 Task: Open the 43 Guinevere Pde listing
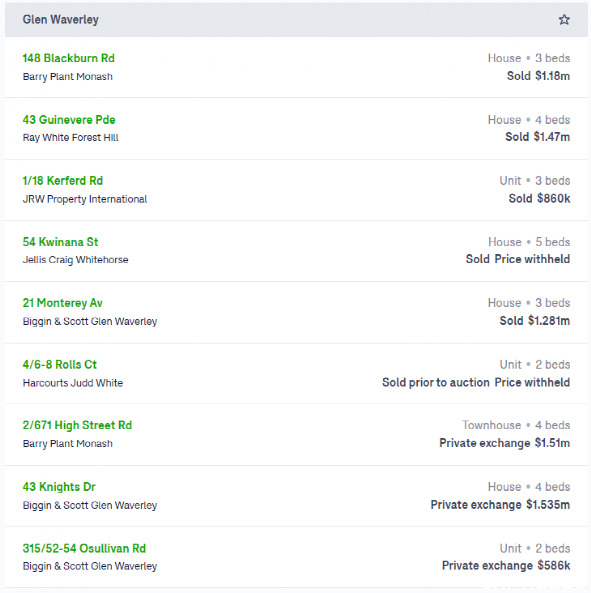[69, 120]
